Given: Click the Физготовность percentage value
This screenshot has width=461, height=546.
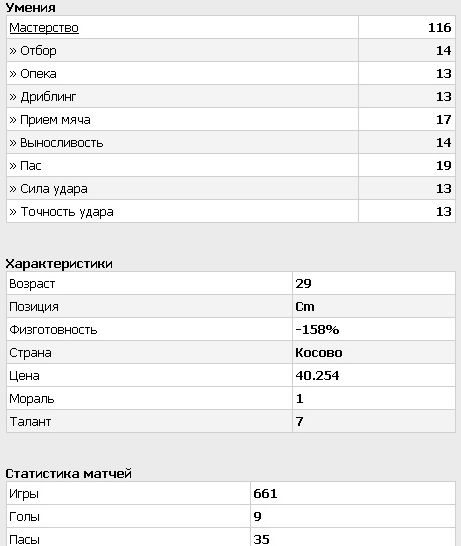Looking at the screenshot, I should coord(317,329).
